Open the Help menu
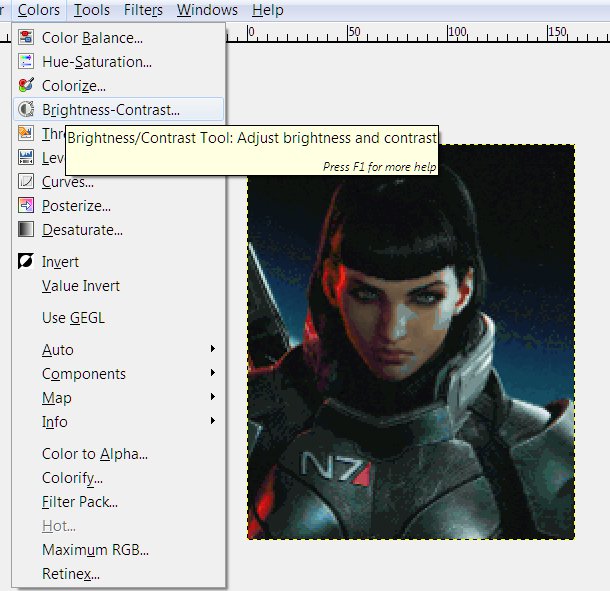The height and width of the screenshot is (591, 610). pyautogui.click(x=267, y=10)
